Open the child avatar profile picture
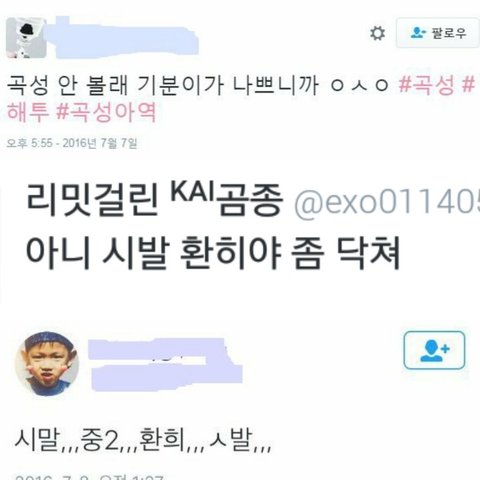The image size is (480, 480). pyautogui.click(x=47, y=364)
